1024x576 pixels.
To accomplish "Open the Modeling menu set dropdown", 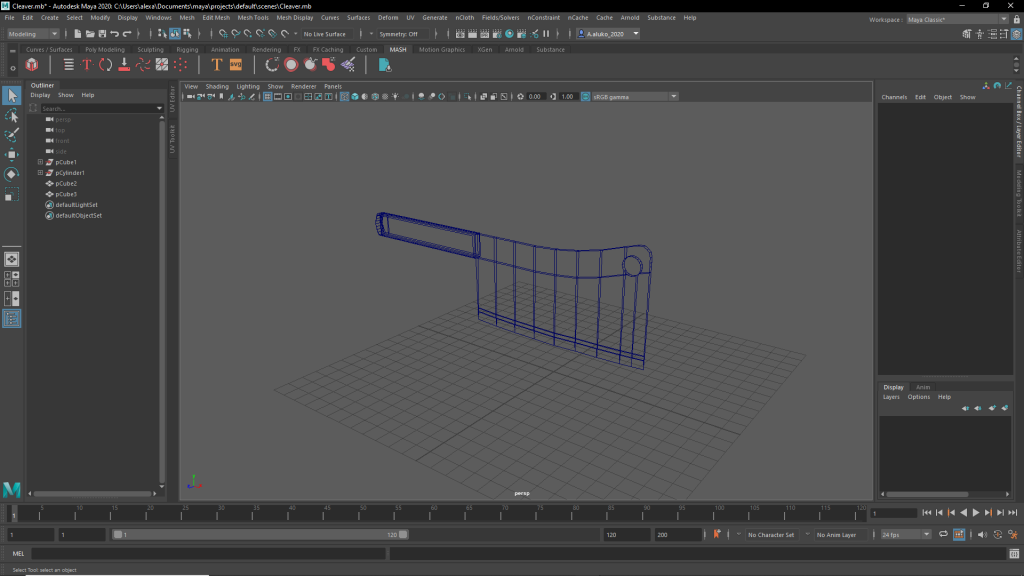I will (x=33, y=34).
